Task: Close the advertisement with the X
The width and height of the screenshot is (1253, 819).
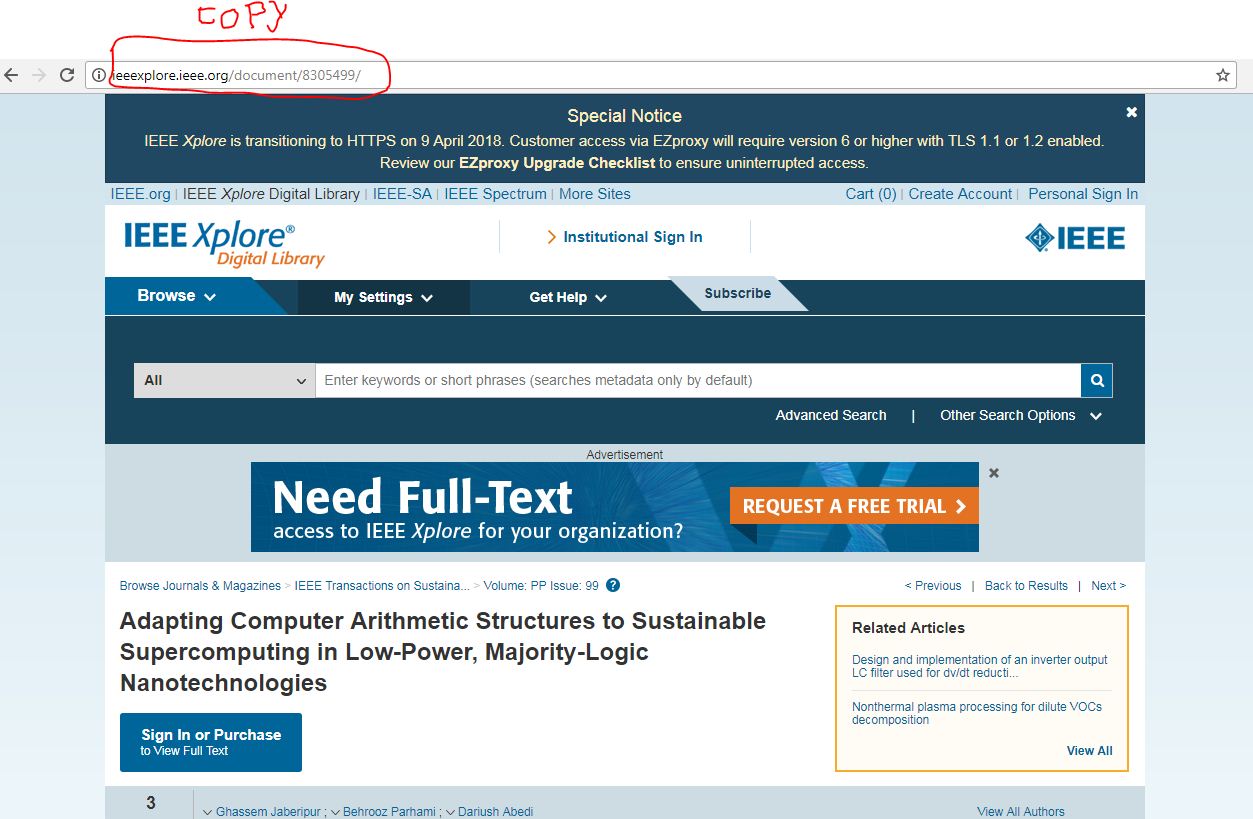Action: (994, 473)
